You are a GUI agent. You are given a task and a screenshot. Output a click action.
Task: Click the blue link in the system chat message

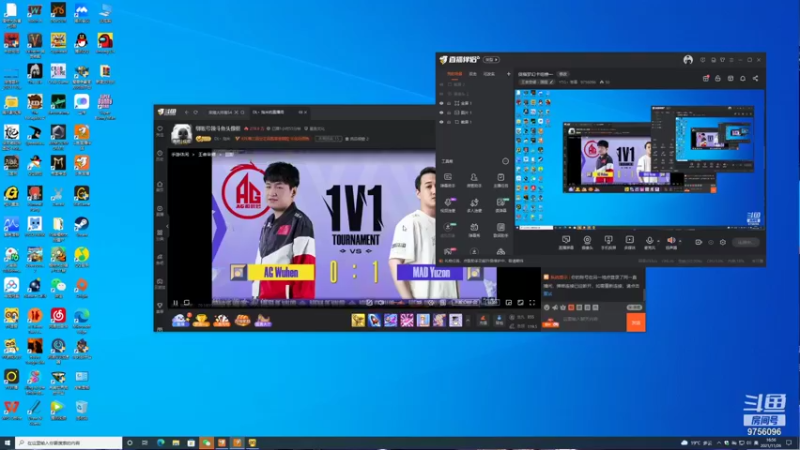(548, 293)
